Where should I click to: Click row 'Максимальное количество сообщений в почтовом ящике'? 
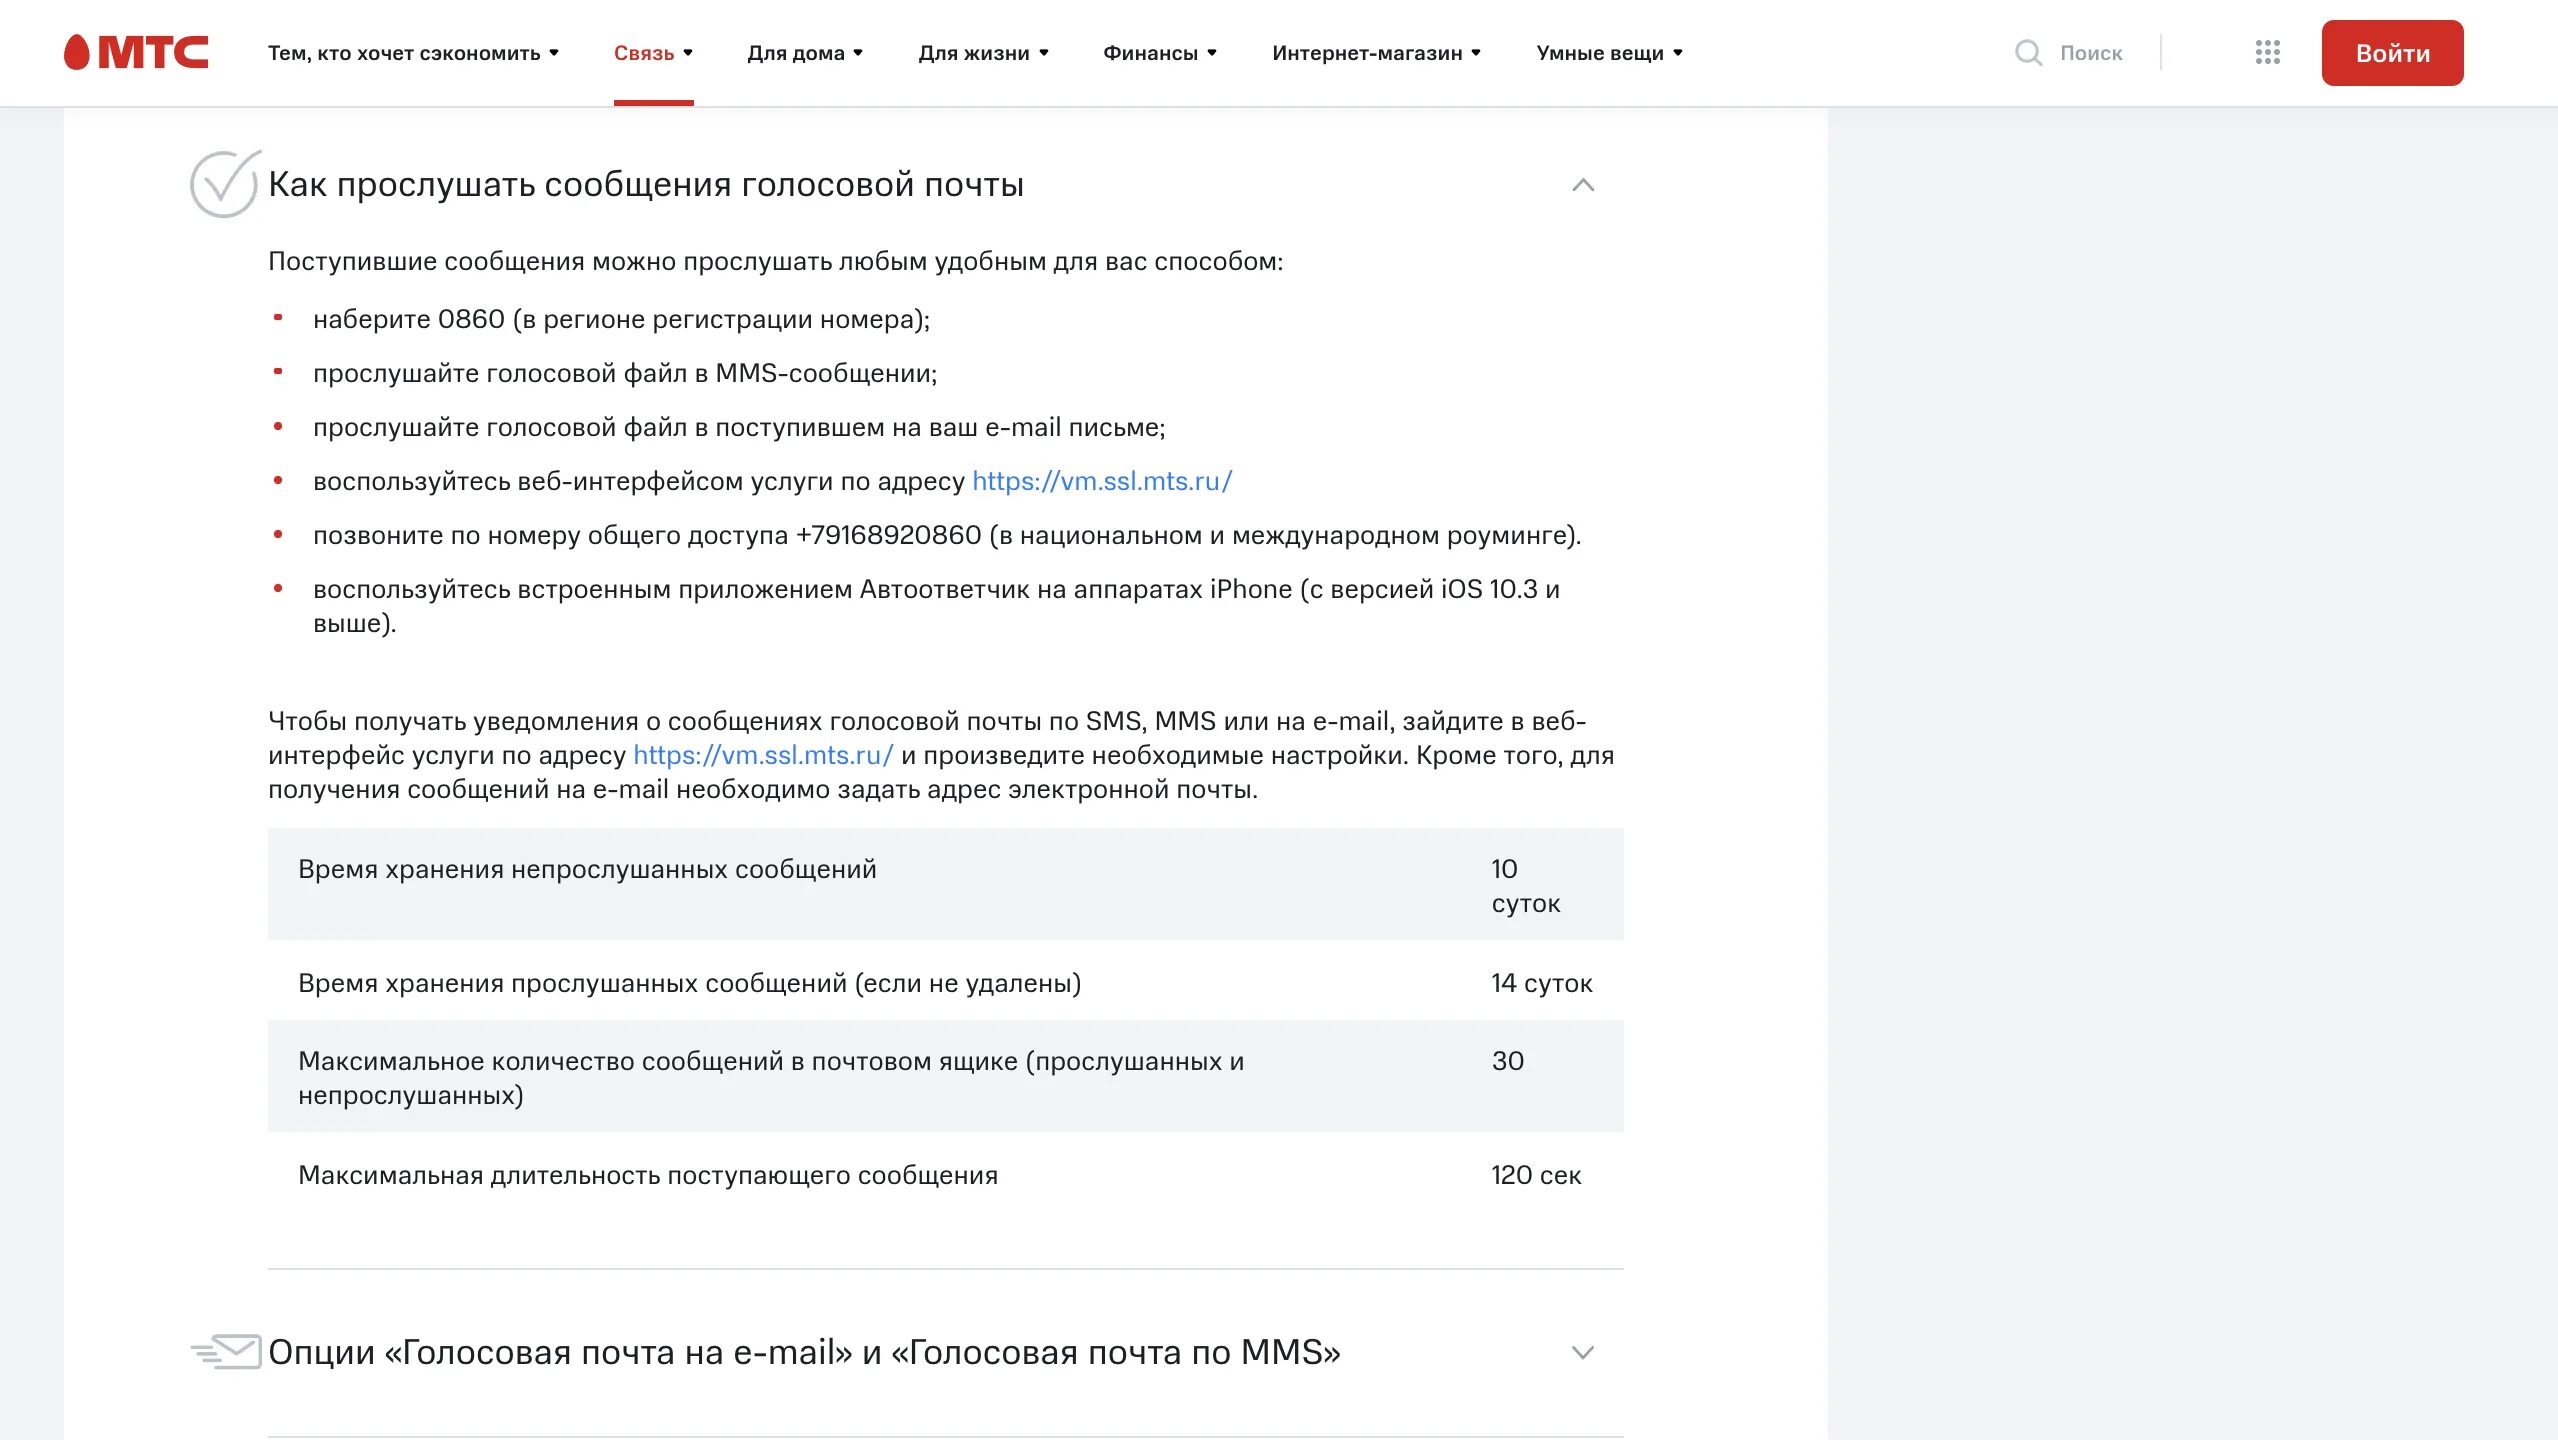(x=945, y=1077)
